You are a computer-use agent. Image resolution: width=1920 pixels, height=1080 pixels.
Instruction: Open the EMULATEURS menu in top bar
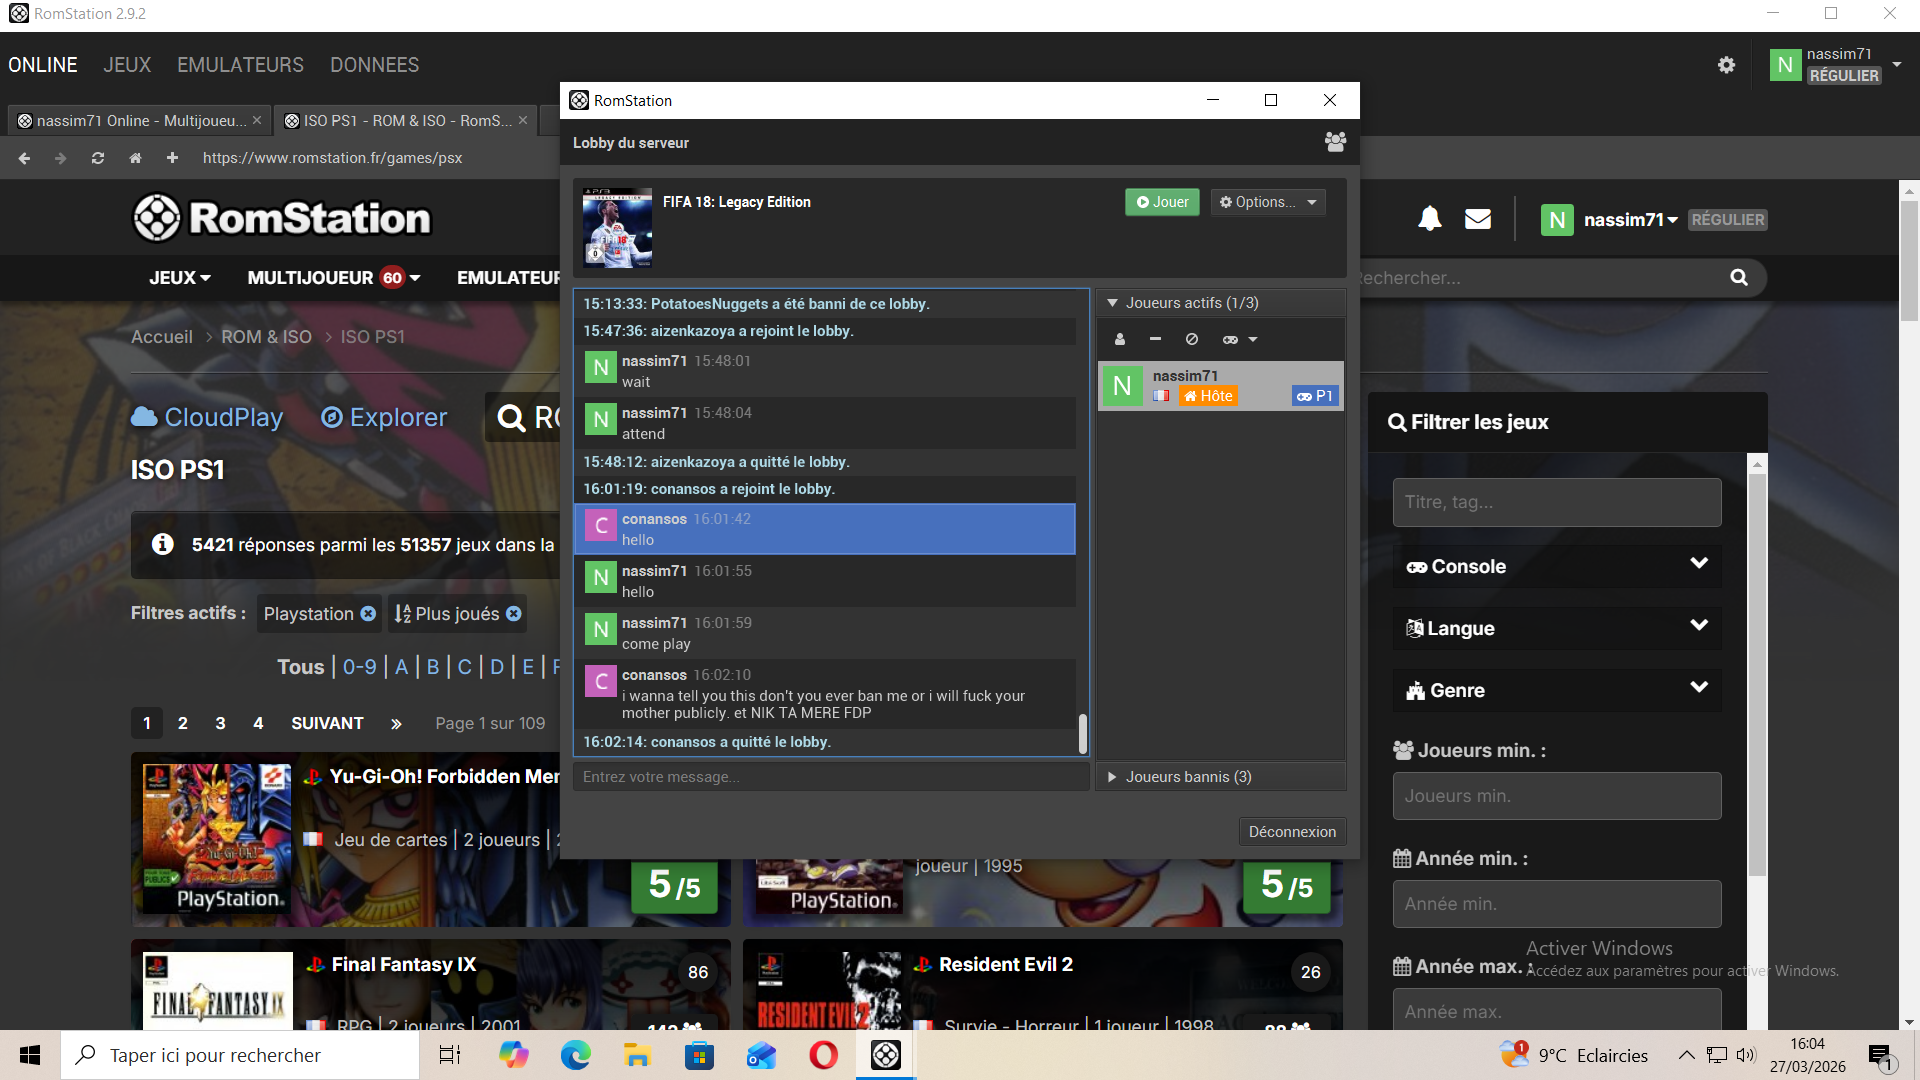click(240, 65)
